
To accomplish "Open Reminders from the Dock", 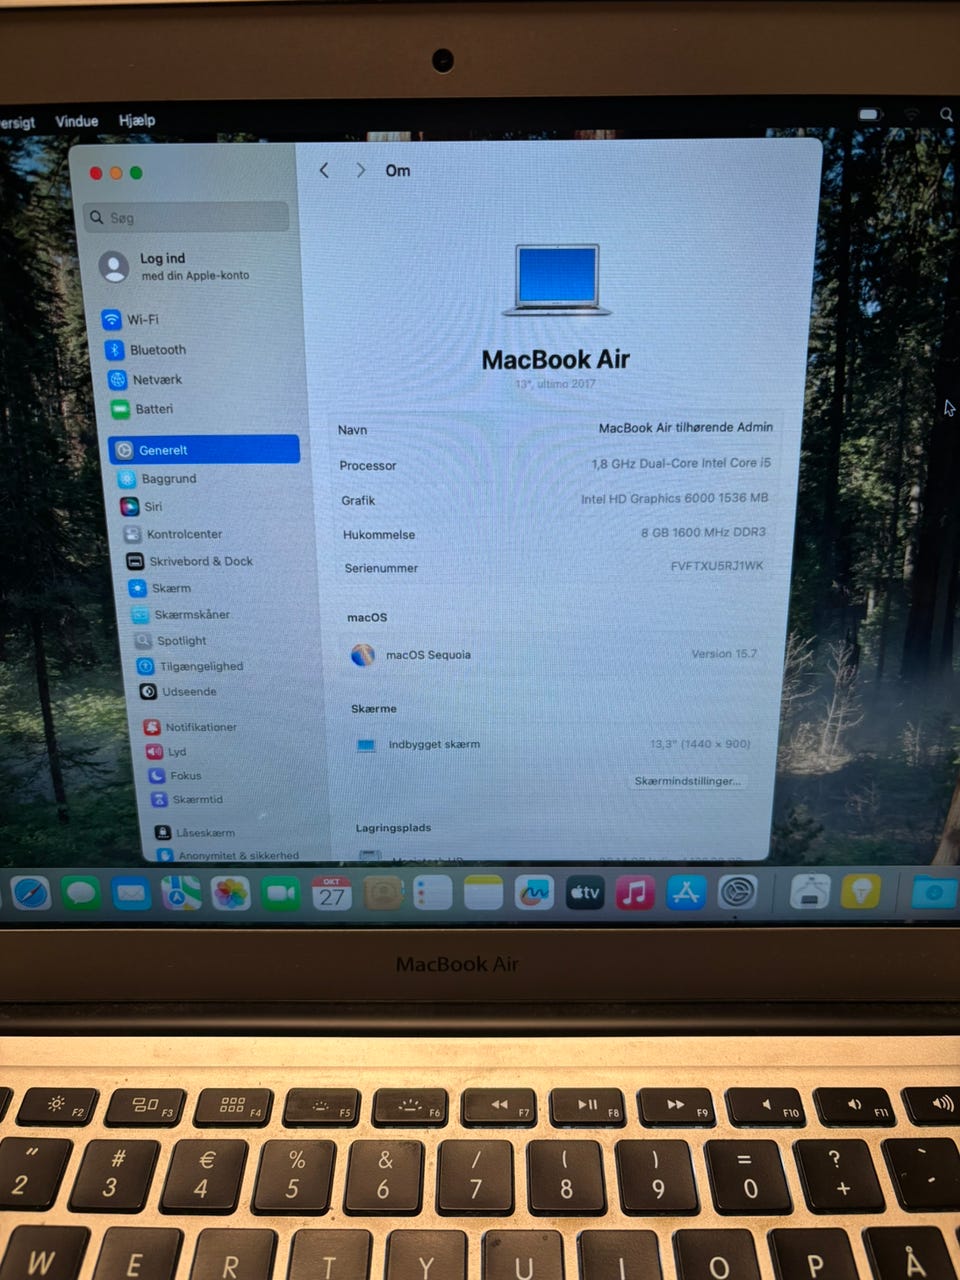I will (x=433, y=893).
